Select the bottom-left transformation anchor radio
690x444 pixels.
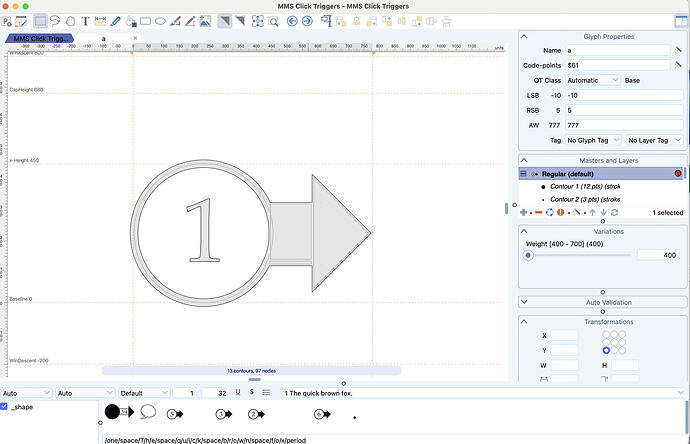[606, 350]
